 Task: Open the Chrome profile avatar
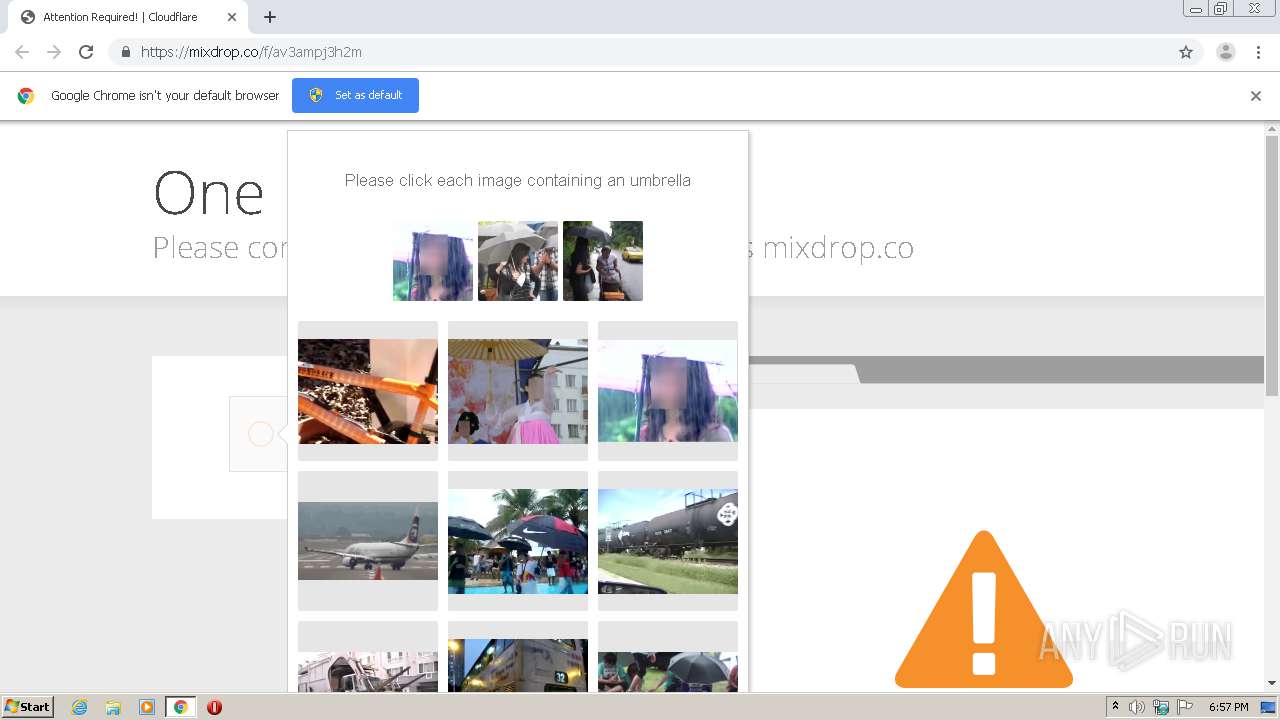(x=1225, y=52)
